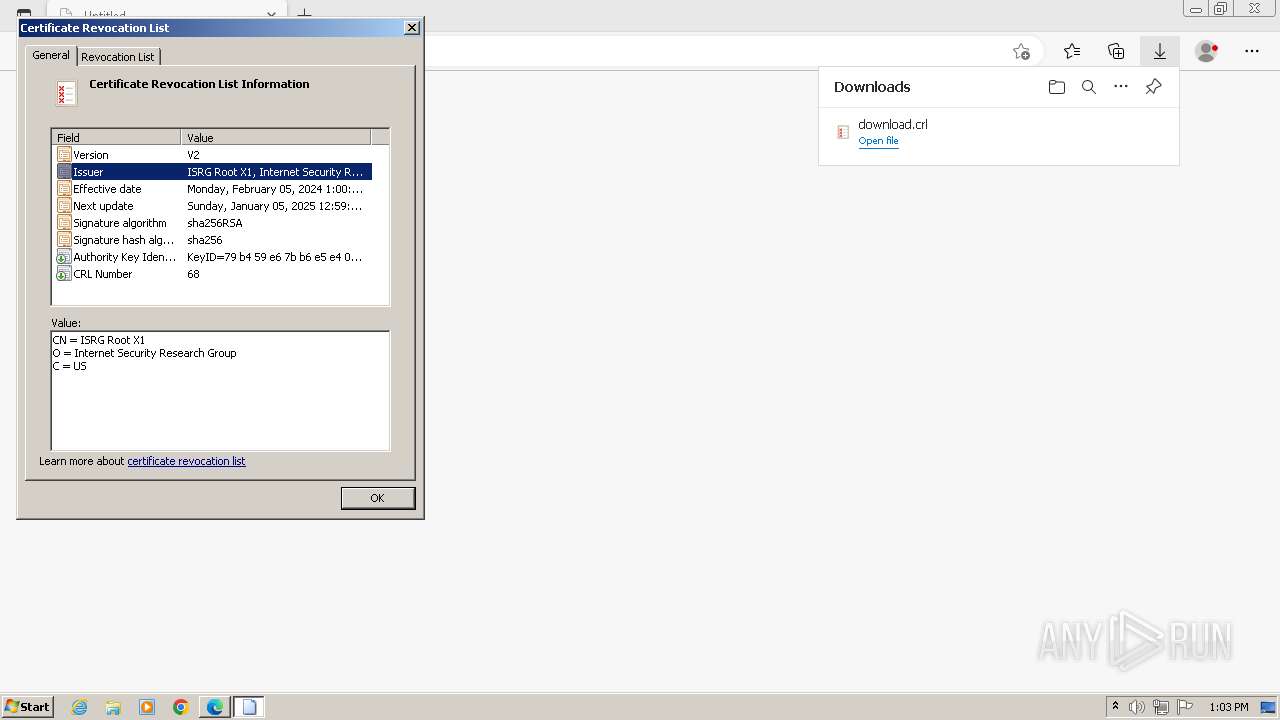Click the Authority Key Identifier row icon
Screen dimensions: 1280x720
tap(64, 257)
